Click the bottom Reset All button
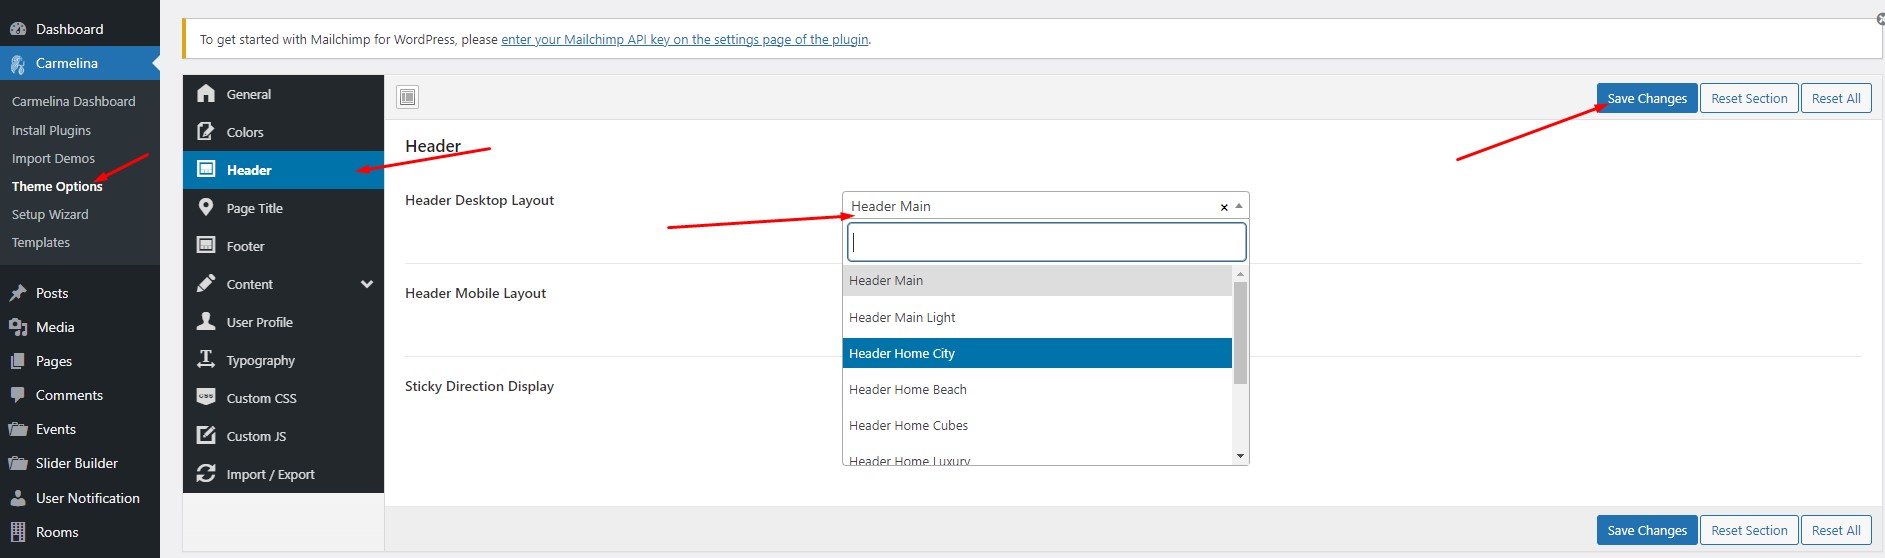The image size is (1885, 558). pos(1835,530)
